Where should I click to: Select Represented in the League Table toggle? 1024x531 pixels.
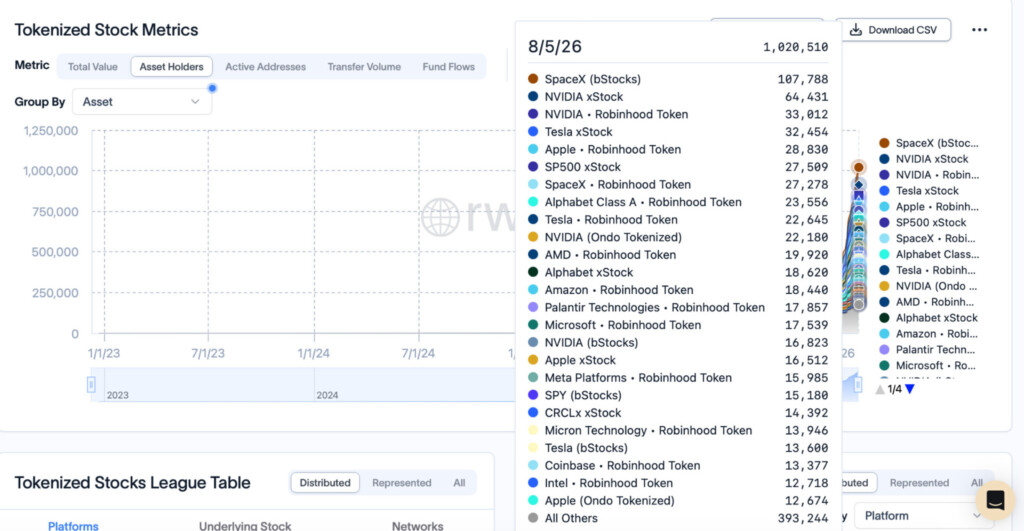(x=402, y=483)
